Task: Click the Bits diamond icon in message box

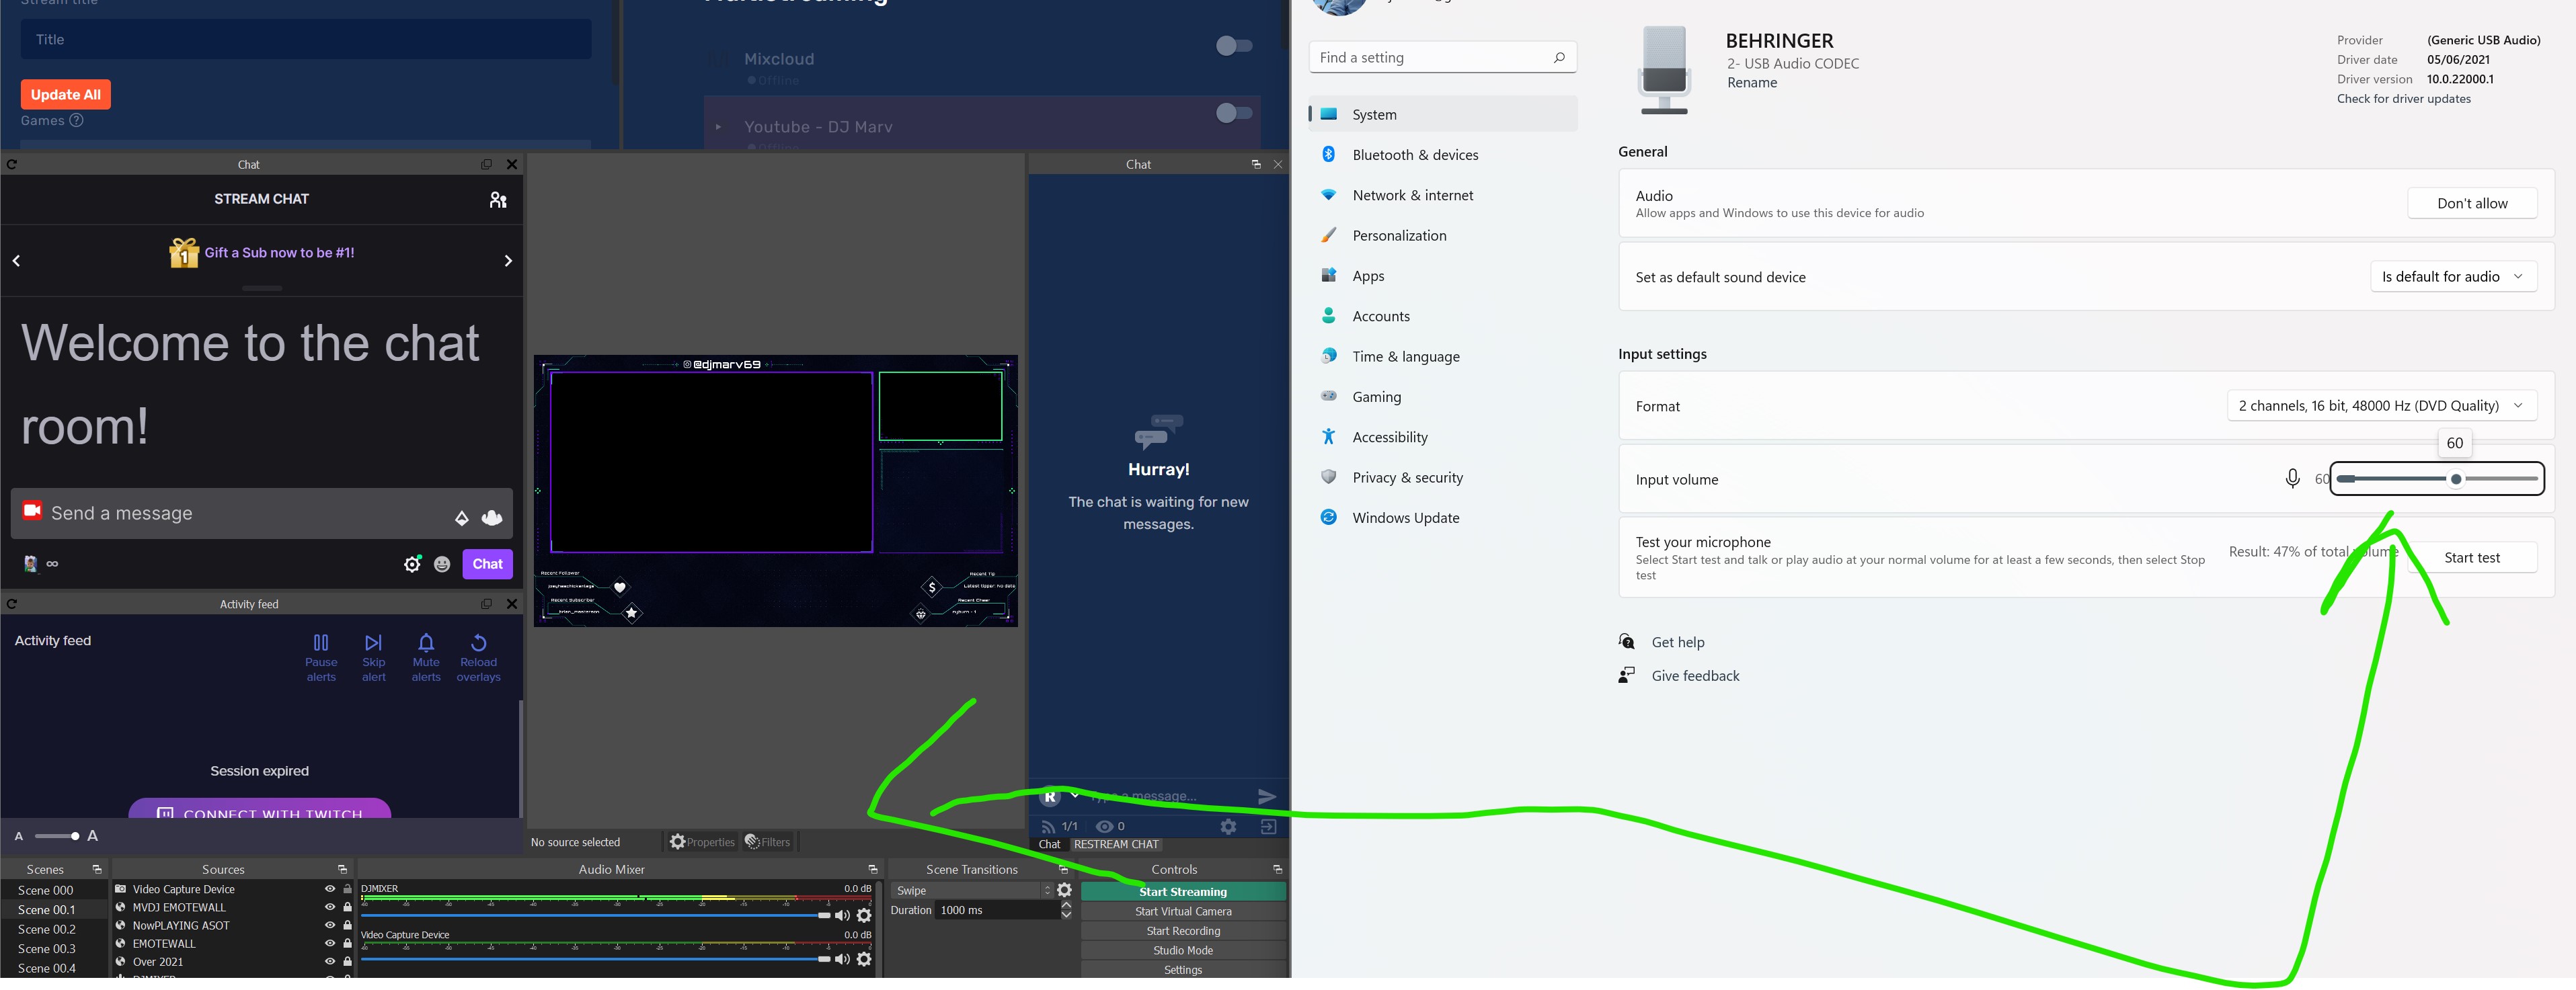Action: pos(461,518)
